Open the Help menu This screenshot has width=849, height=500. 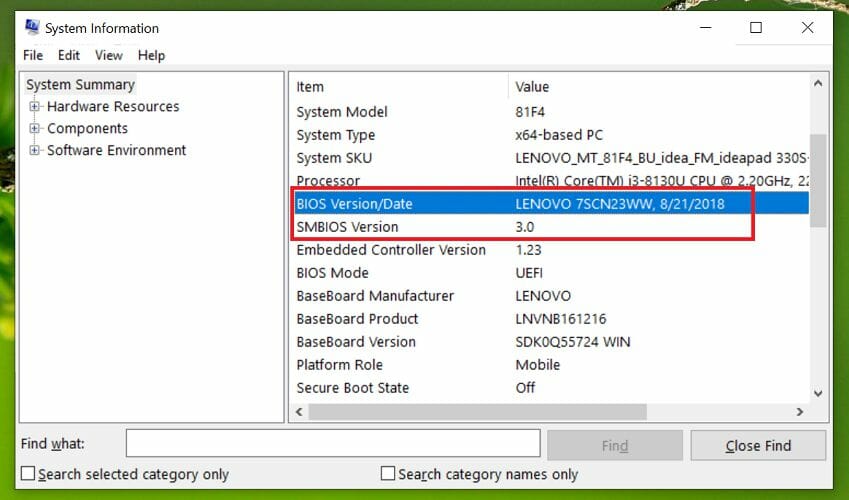tap(151, 55)
